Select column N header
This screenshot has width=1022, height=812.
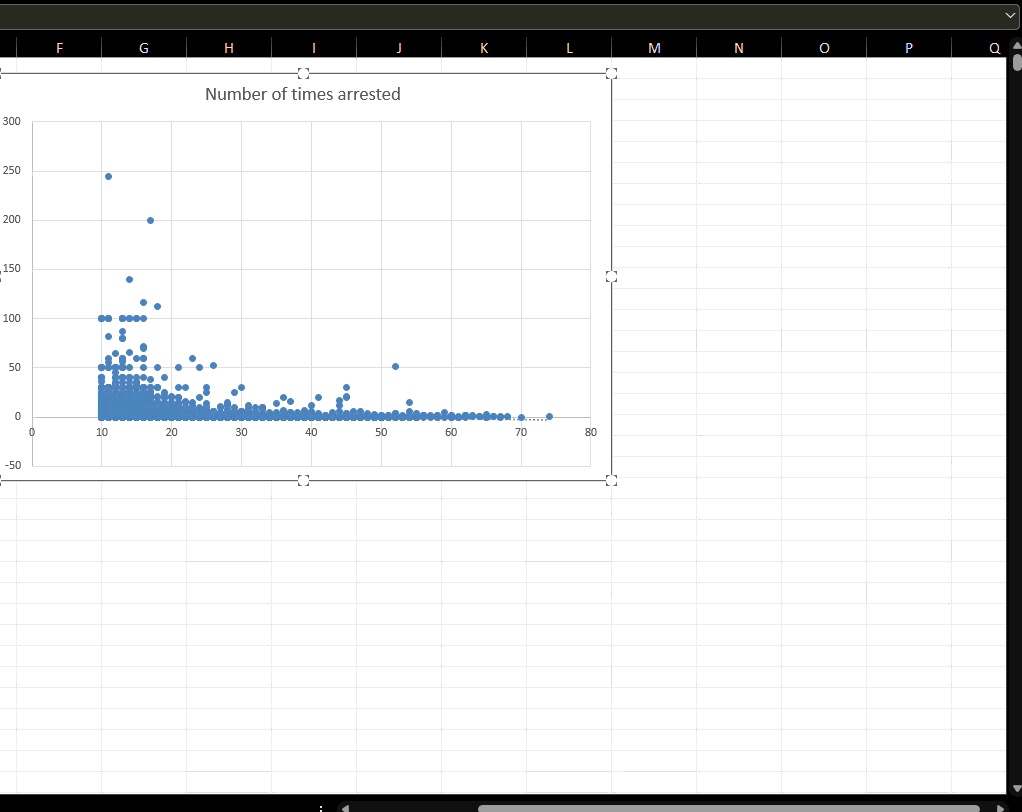click(739, 47)
